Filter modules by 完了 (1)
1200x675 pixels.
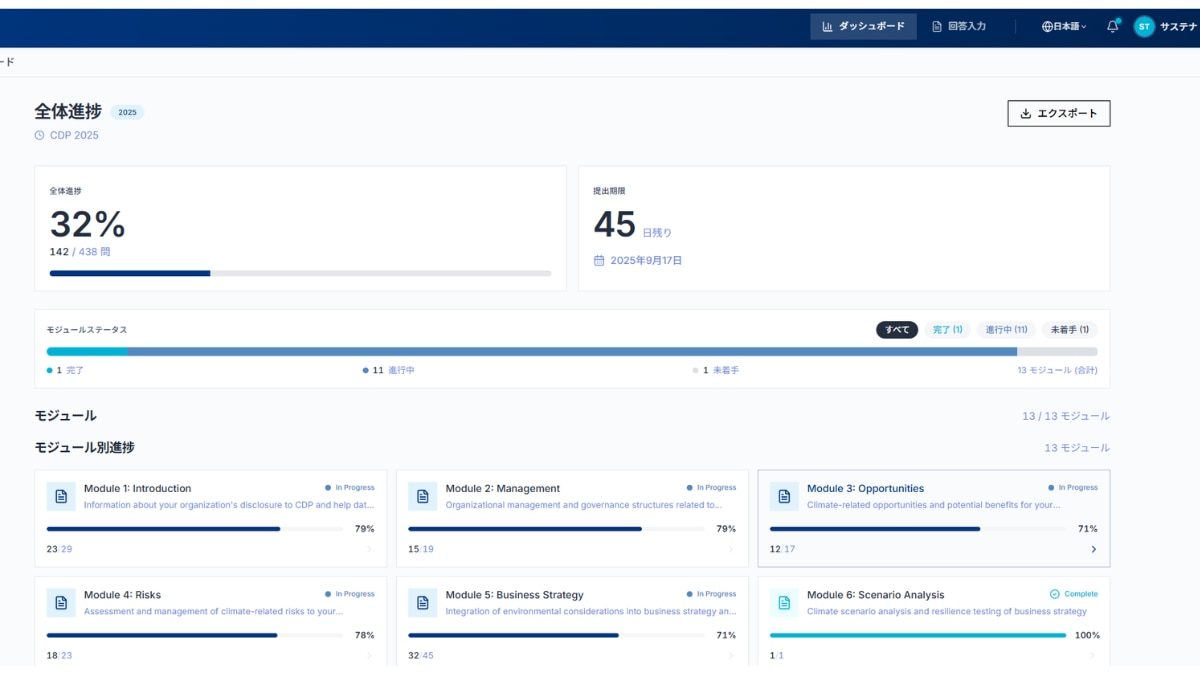947,330
